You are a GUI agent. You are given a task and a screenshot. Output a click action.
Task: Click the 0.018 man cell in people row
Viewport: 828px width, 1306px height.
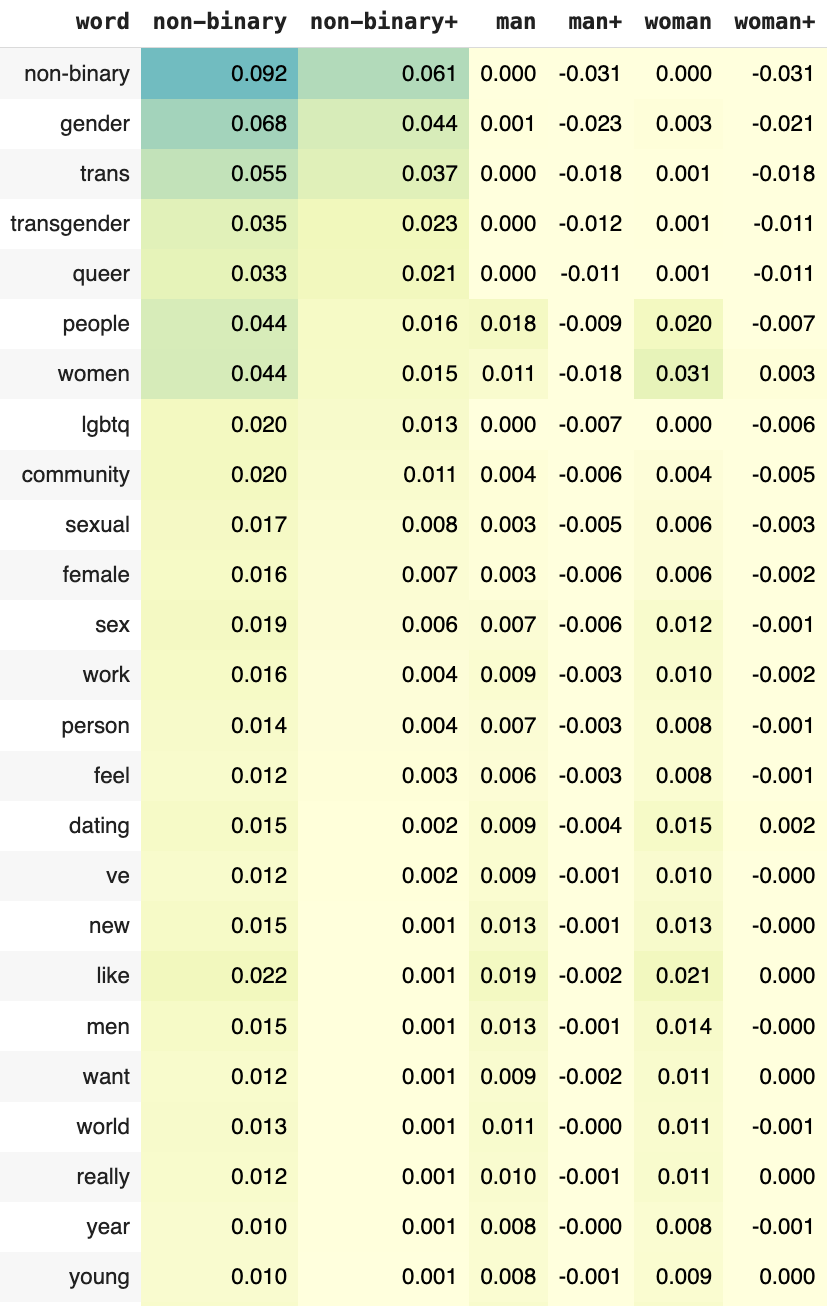coord(508,324)
